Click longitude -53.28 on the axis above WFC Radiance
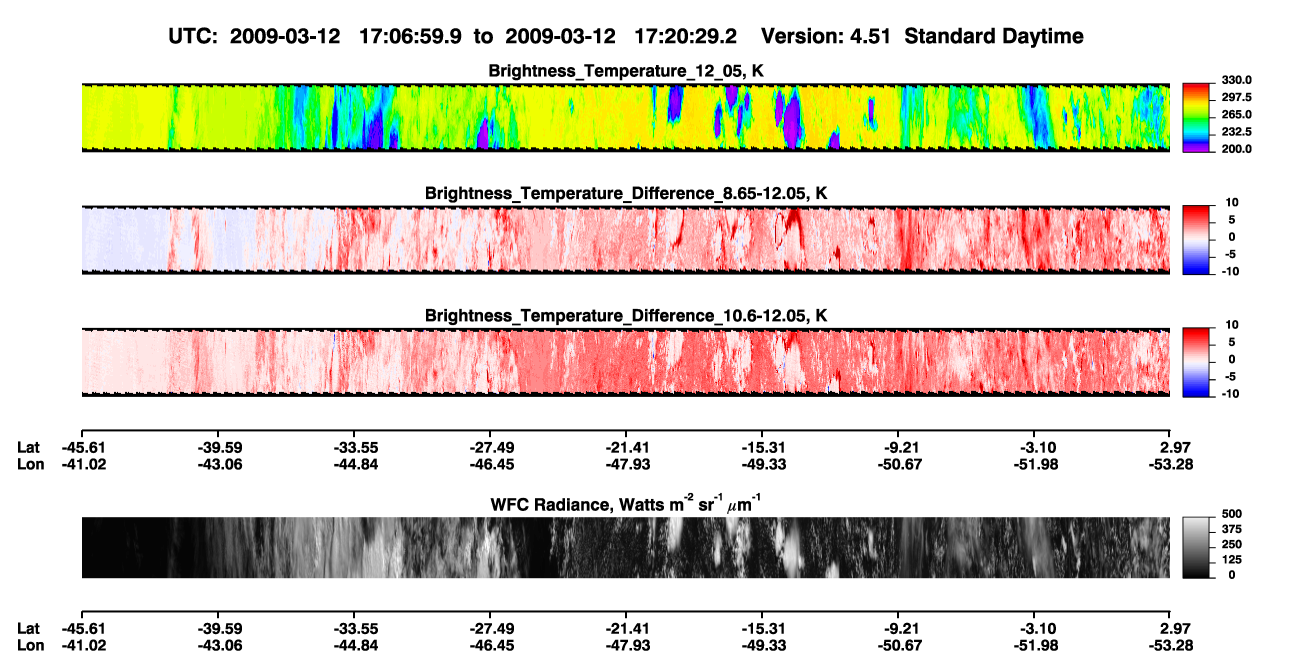Image resolution: width=1300 pixels, height=667 pixels. [x=1170, y=464]
